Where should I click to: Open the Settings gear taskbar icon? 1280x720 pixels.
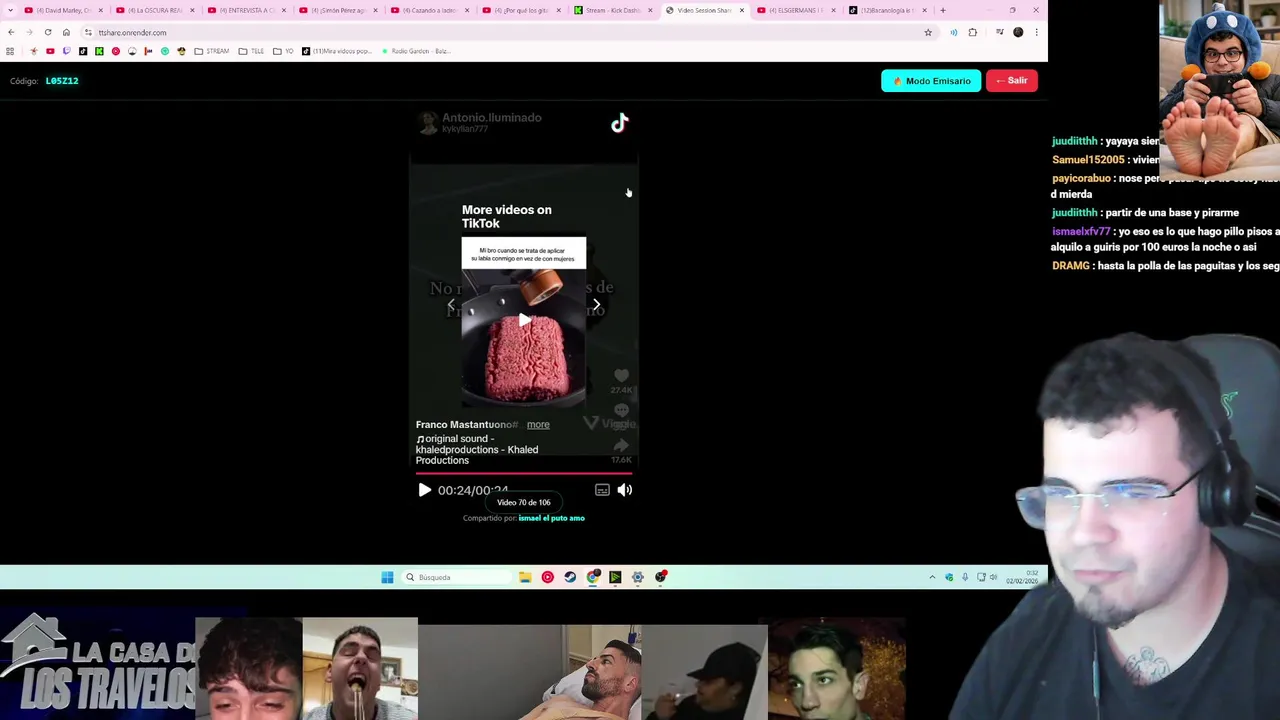[638, 577]
